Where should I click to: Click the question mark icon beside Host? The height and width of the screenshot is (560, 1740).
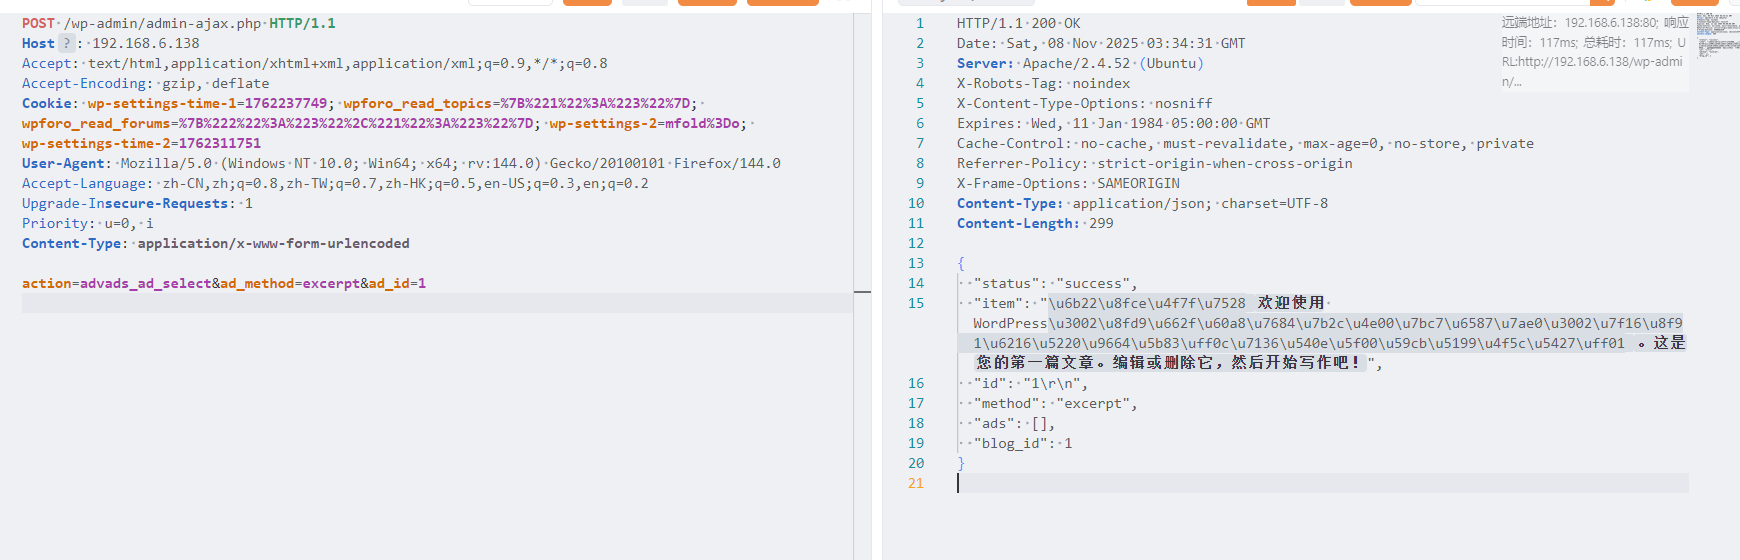point(66,43)
